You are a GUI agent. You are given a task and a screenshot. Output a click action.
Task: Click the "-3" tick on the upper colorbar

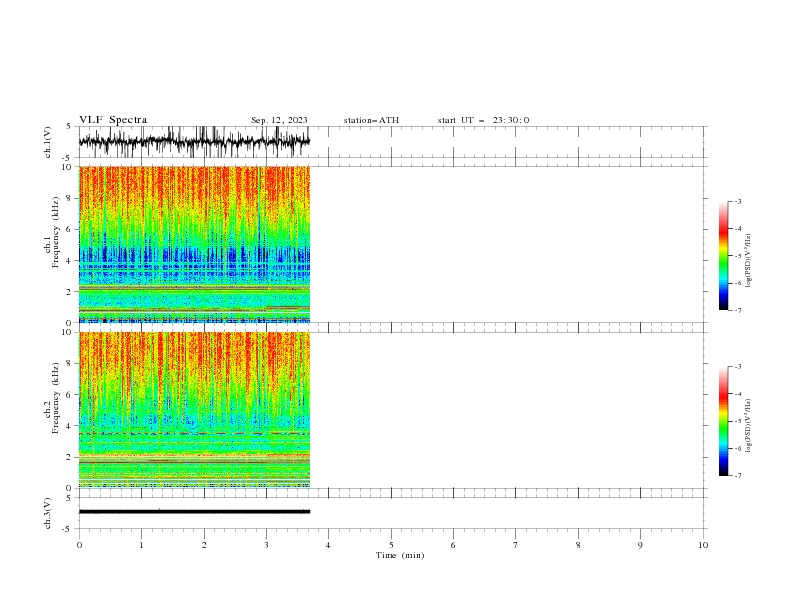737,201
